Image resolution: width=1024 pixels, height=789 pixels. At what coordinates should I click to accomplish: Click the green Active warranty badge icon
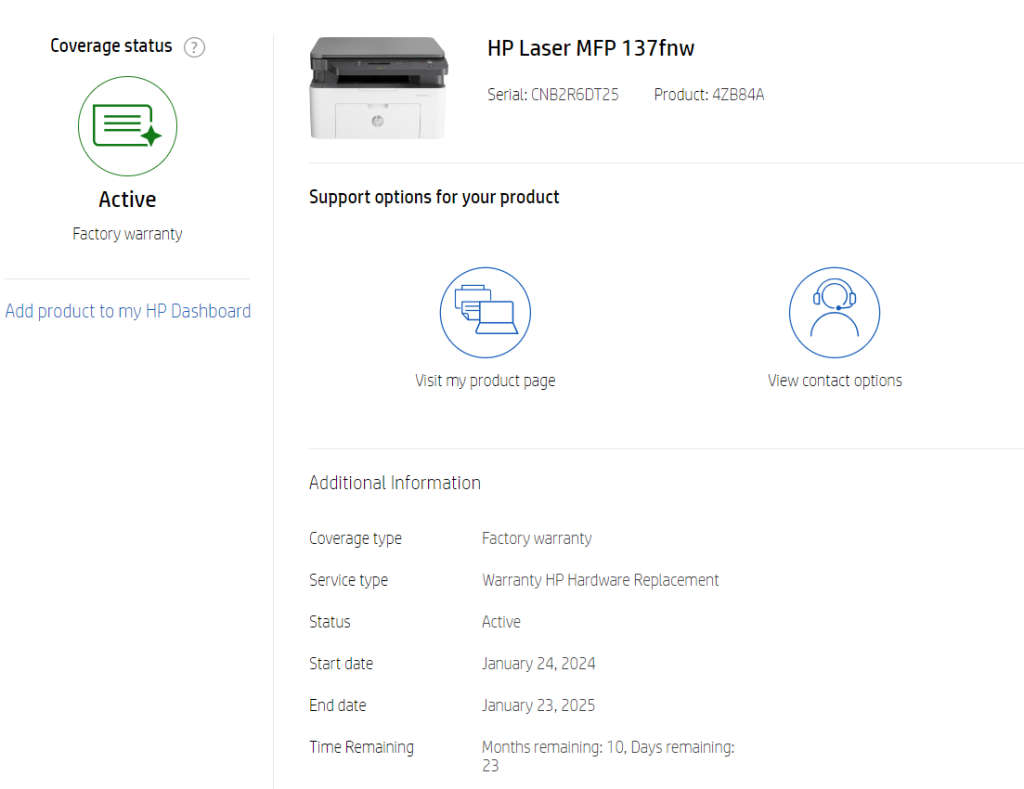(x=127, y=126)
